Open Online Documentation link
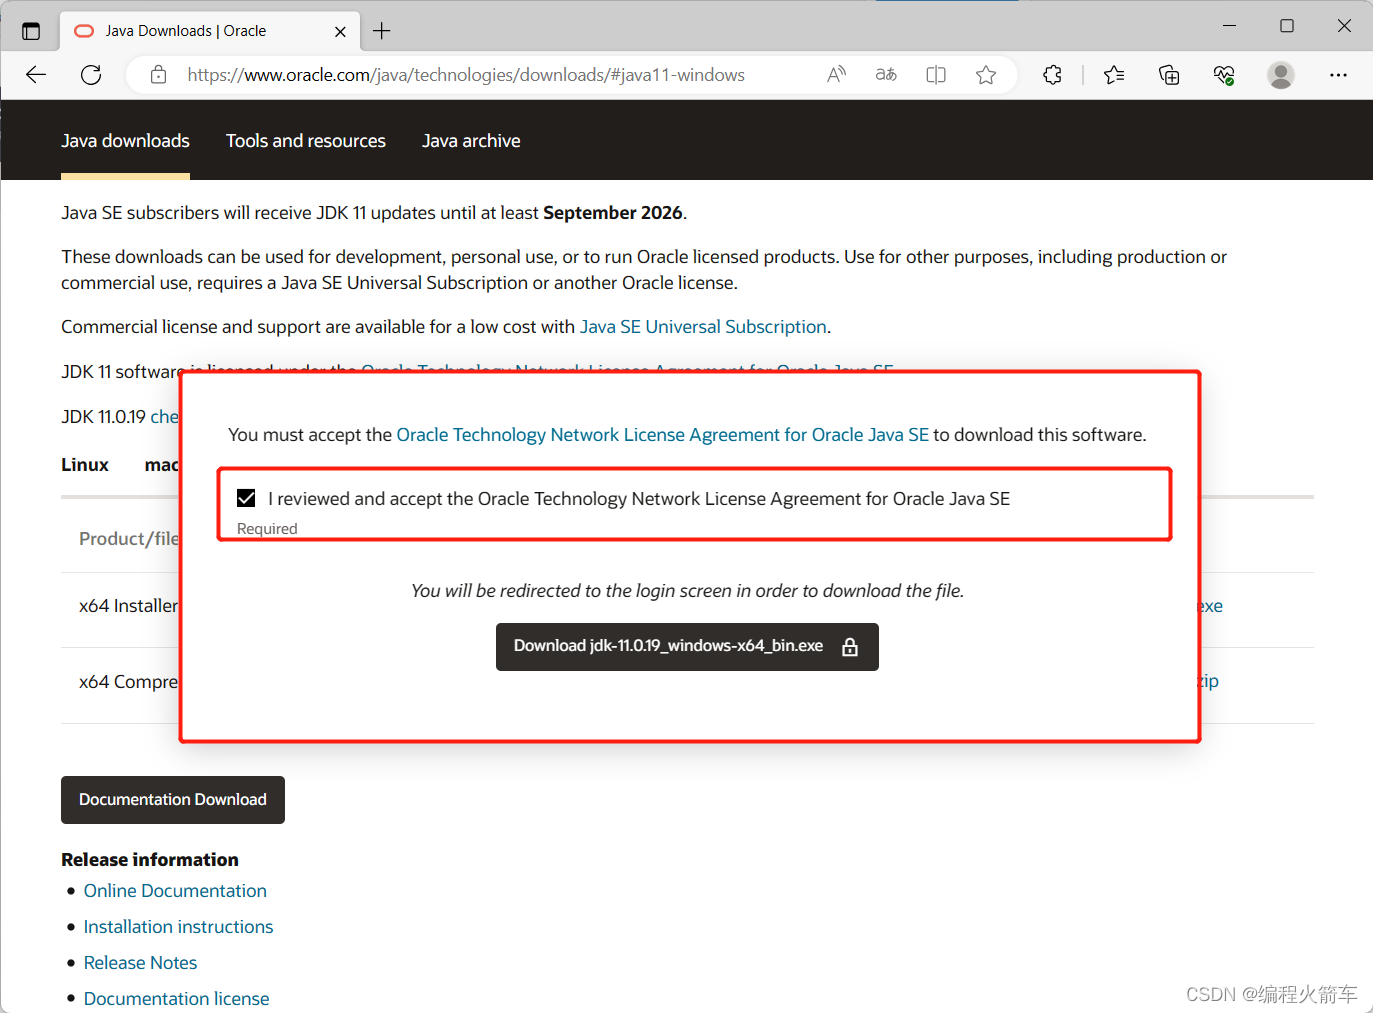The width and height of the screenshot is (1373, 1013). (175, 891)
